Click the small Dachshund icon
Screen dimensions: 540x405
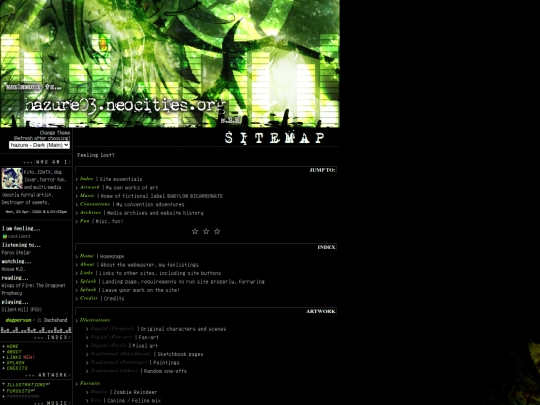pos(39,320)
